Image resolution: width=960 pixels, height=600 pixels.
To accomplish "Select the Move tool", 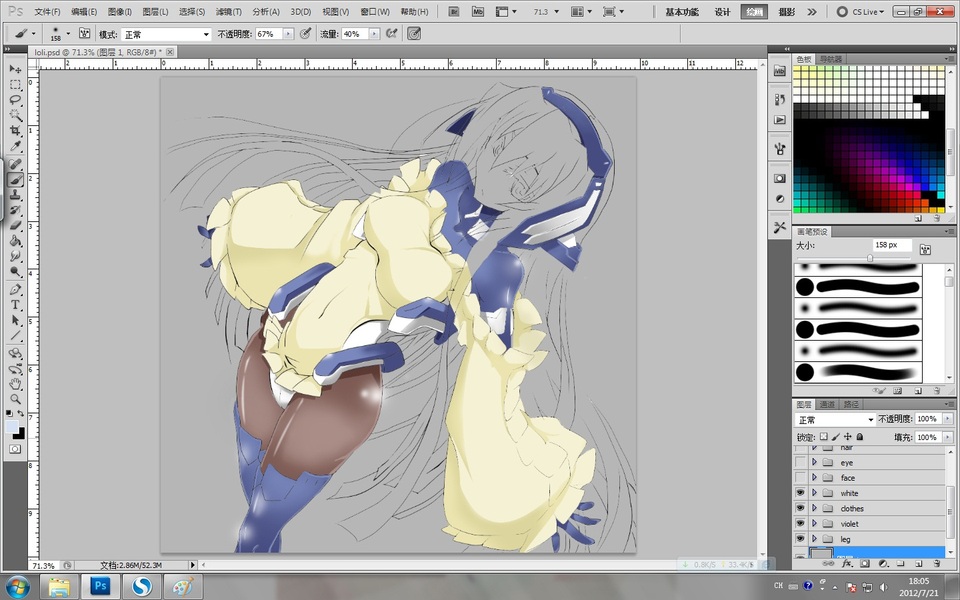I will (x=15, y=69).
